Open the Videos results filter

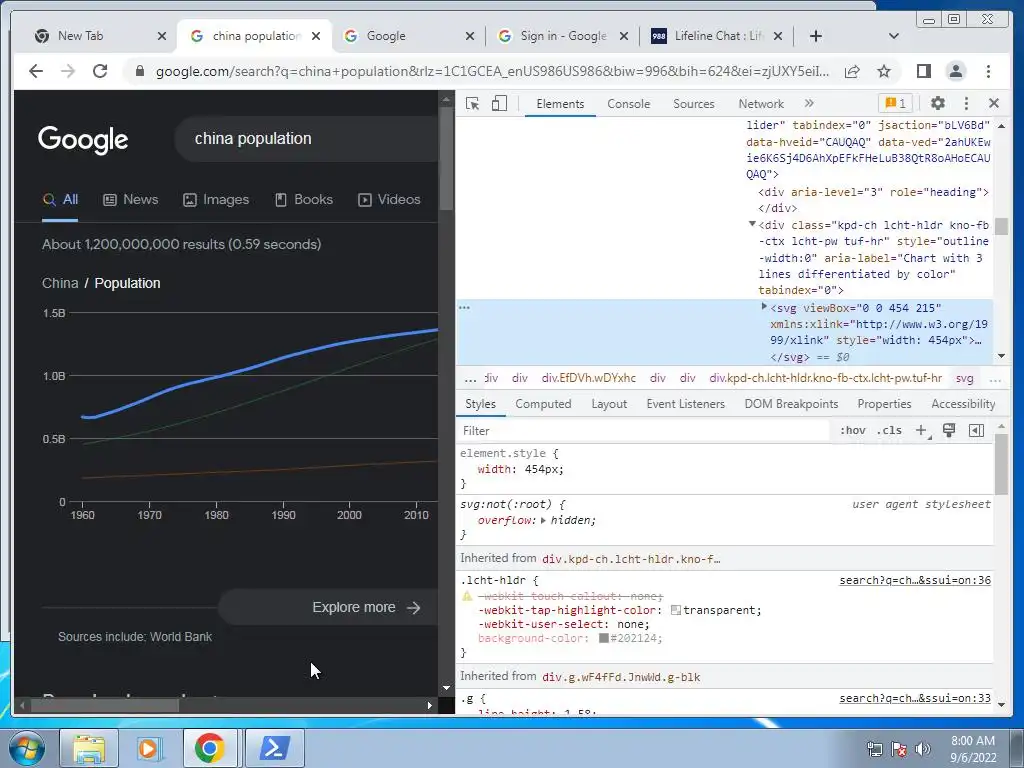(x=389, y=199)
